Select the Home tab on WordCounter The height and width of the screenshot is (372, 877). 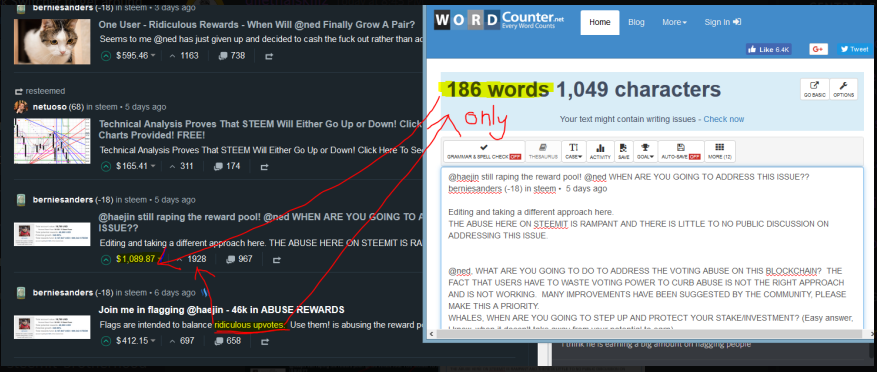[x=600, y=22]
